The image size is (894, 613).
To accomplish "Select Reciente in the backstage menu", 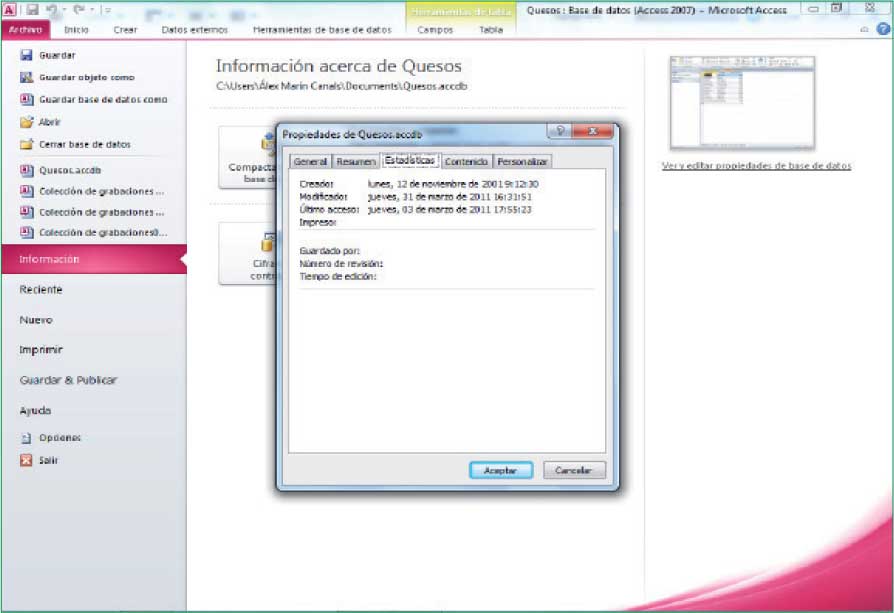I will tap(41, 289).
